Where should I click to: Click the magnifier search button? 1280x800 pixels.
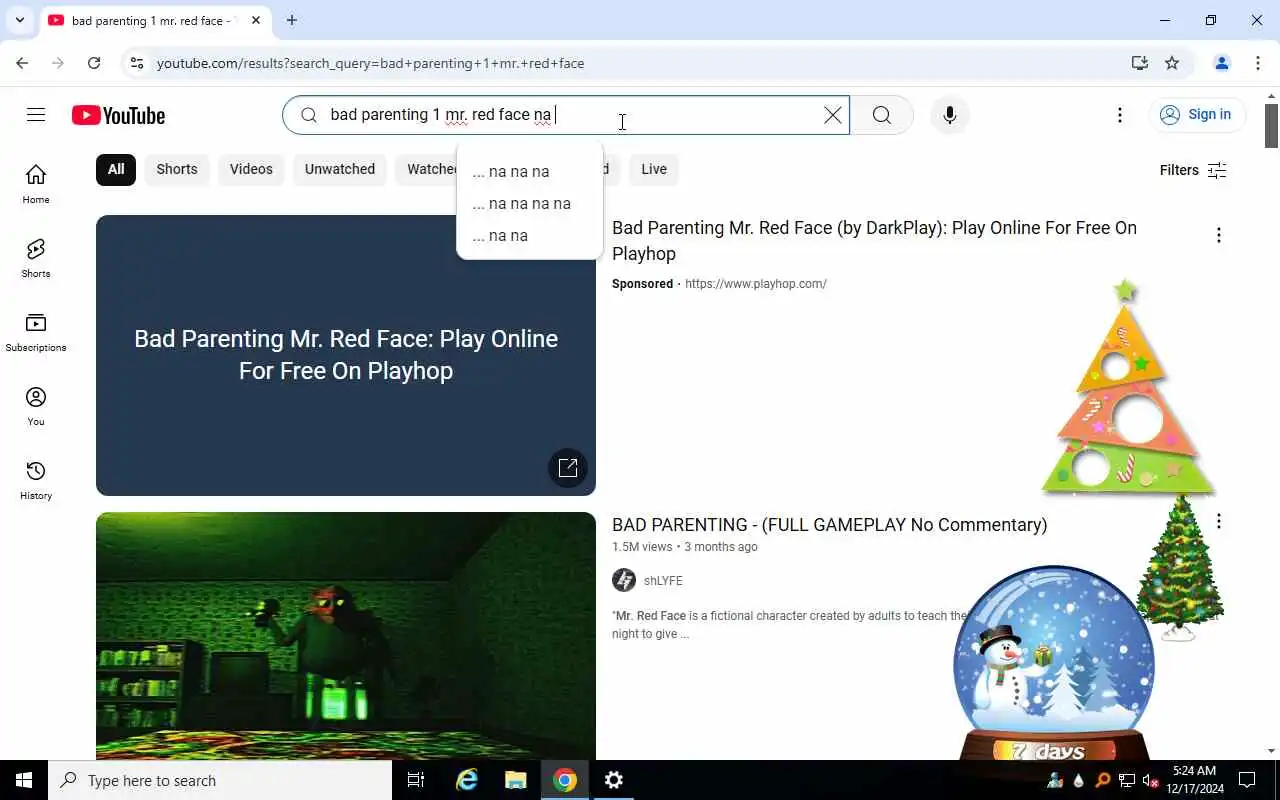(x=881, y=115)
